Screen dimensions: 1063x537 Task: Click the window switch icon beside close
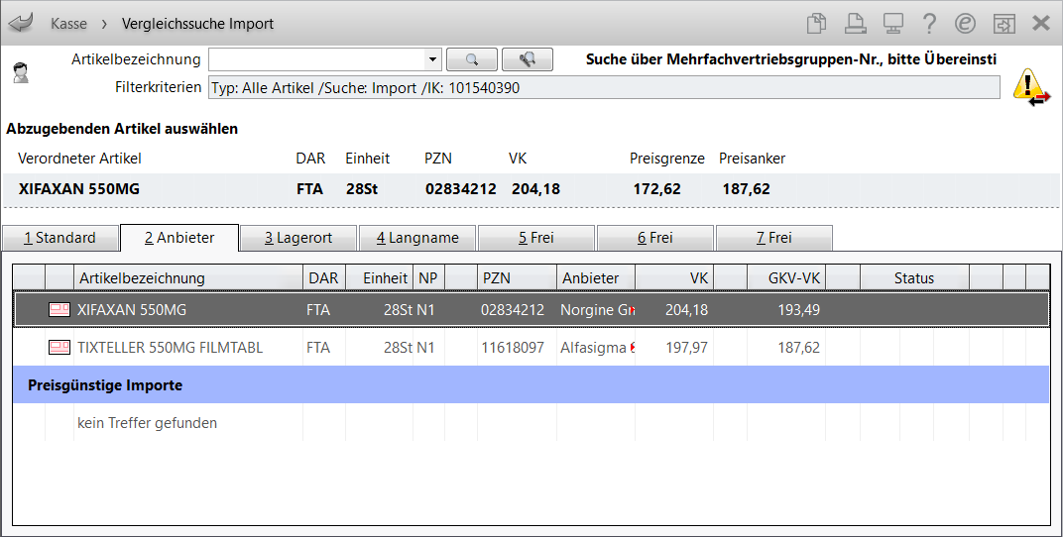pos(1003,24)
